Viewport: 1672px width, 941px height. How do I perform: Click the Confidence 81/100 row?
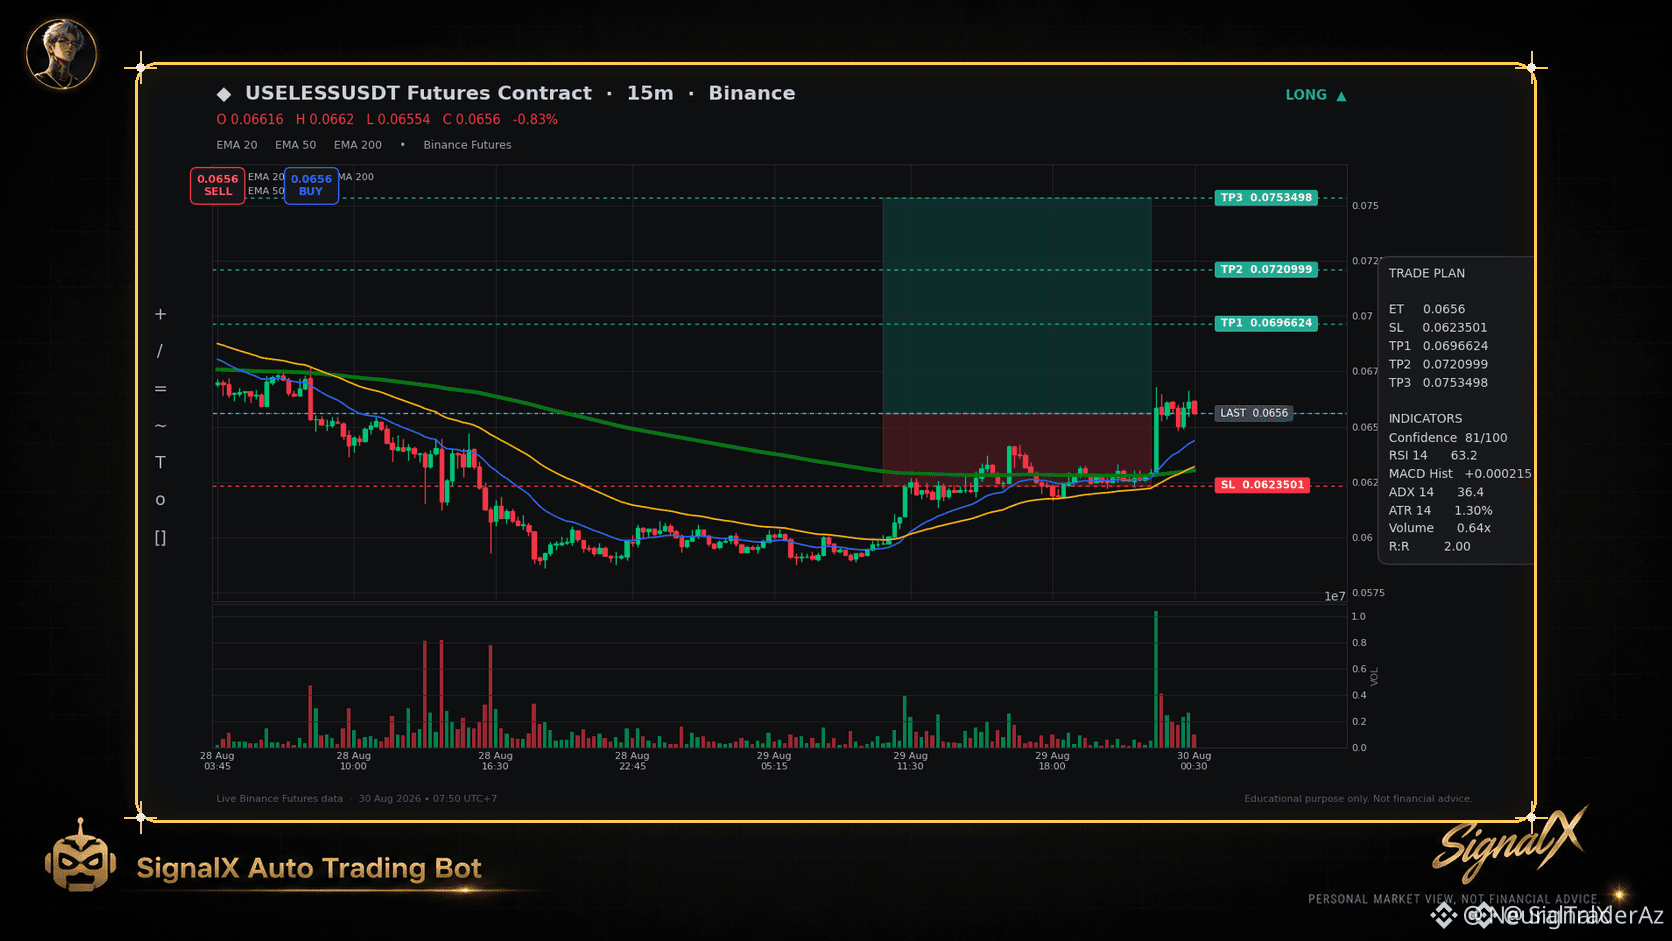coord(1448,438)
